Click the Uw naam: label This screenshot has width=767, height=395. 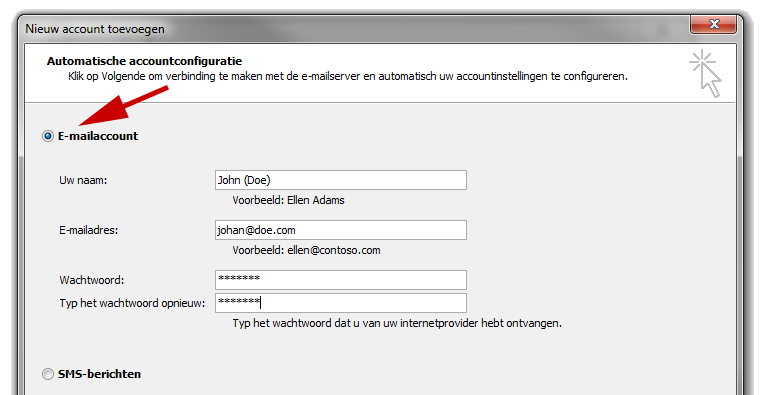(x=83, y=180)
